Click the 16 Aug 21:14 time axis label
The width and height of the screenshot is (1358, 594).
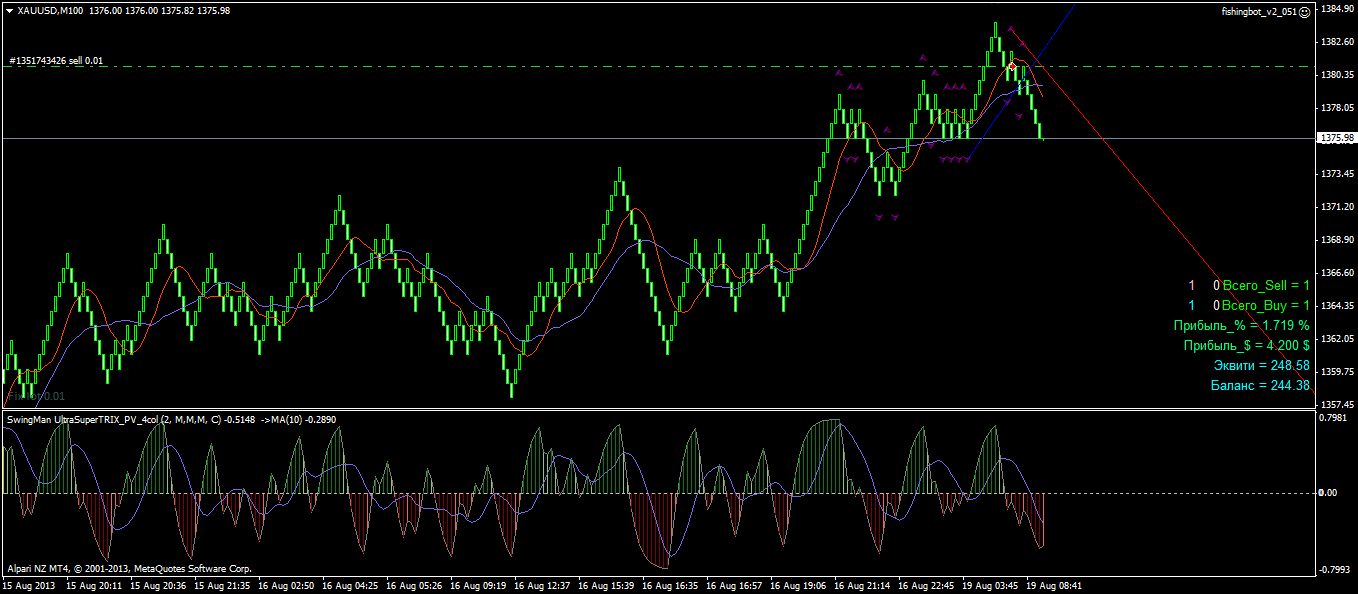863,585
